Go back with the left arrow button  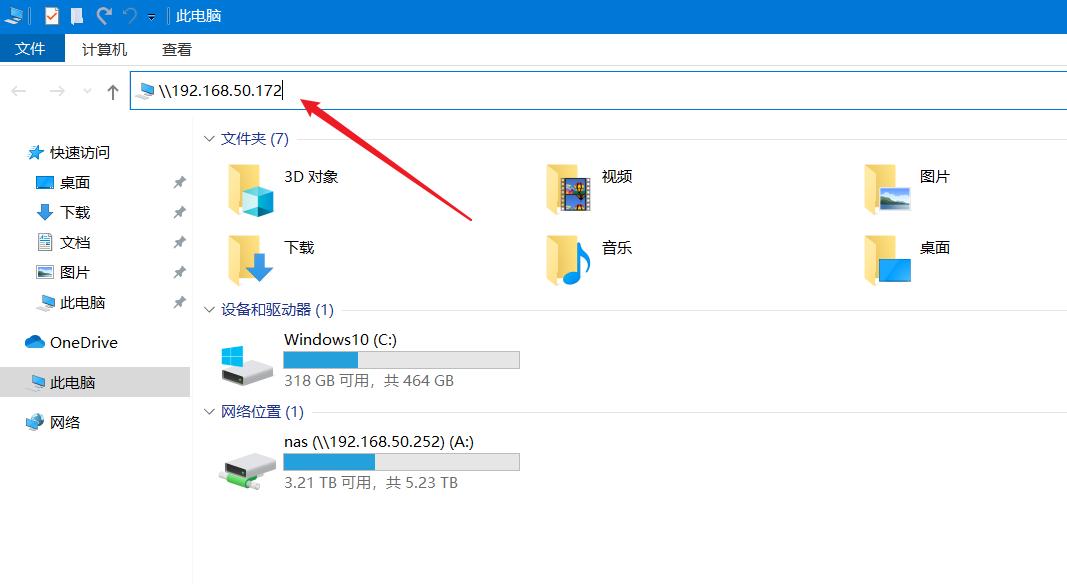point(19,91)
